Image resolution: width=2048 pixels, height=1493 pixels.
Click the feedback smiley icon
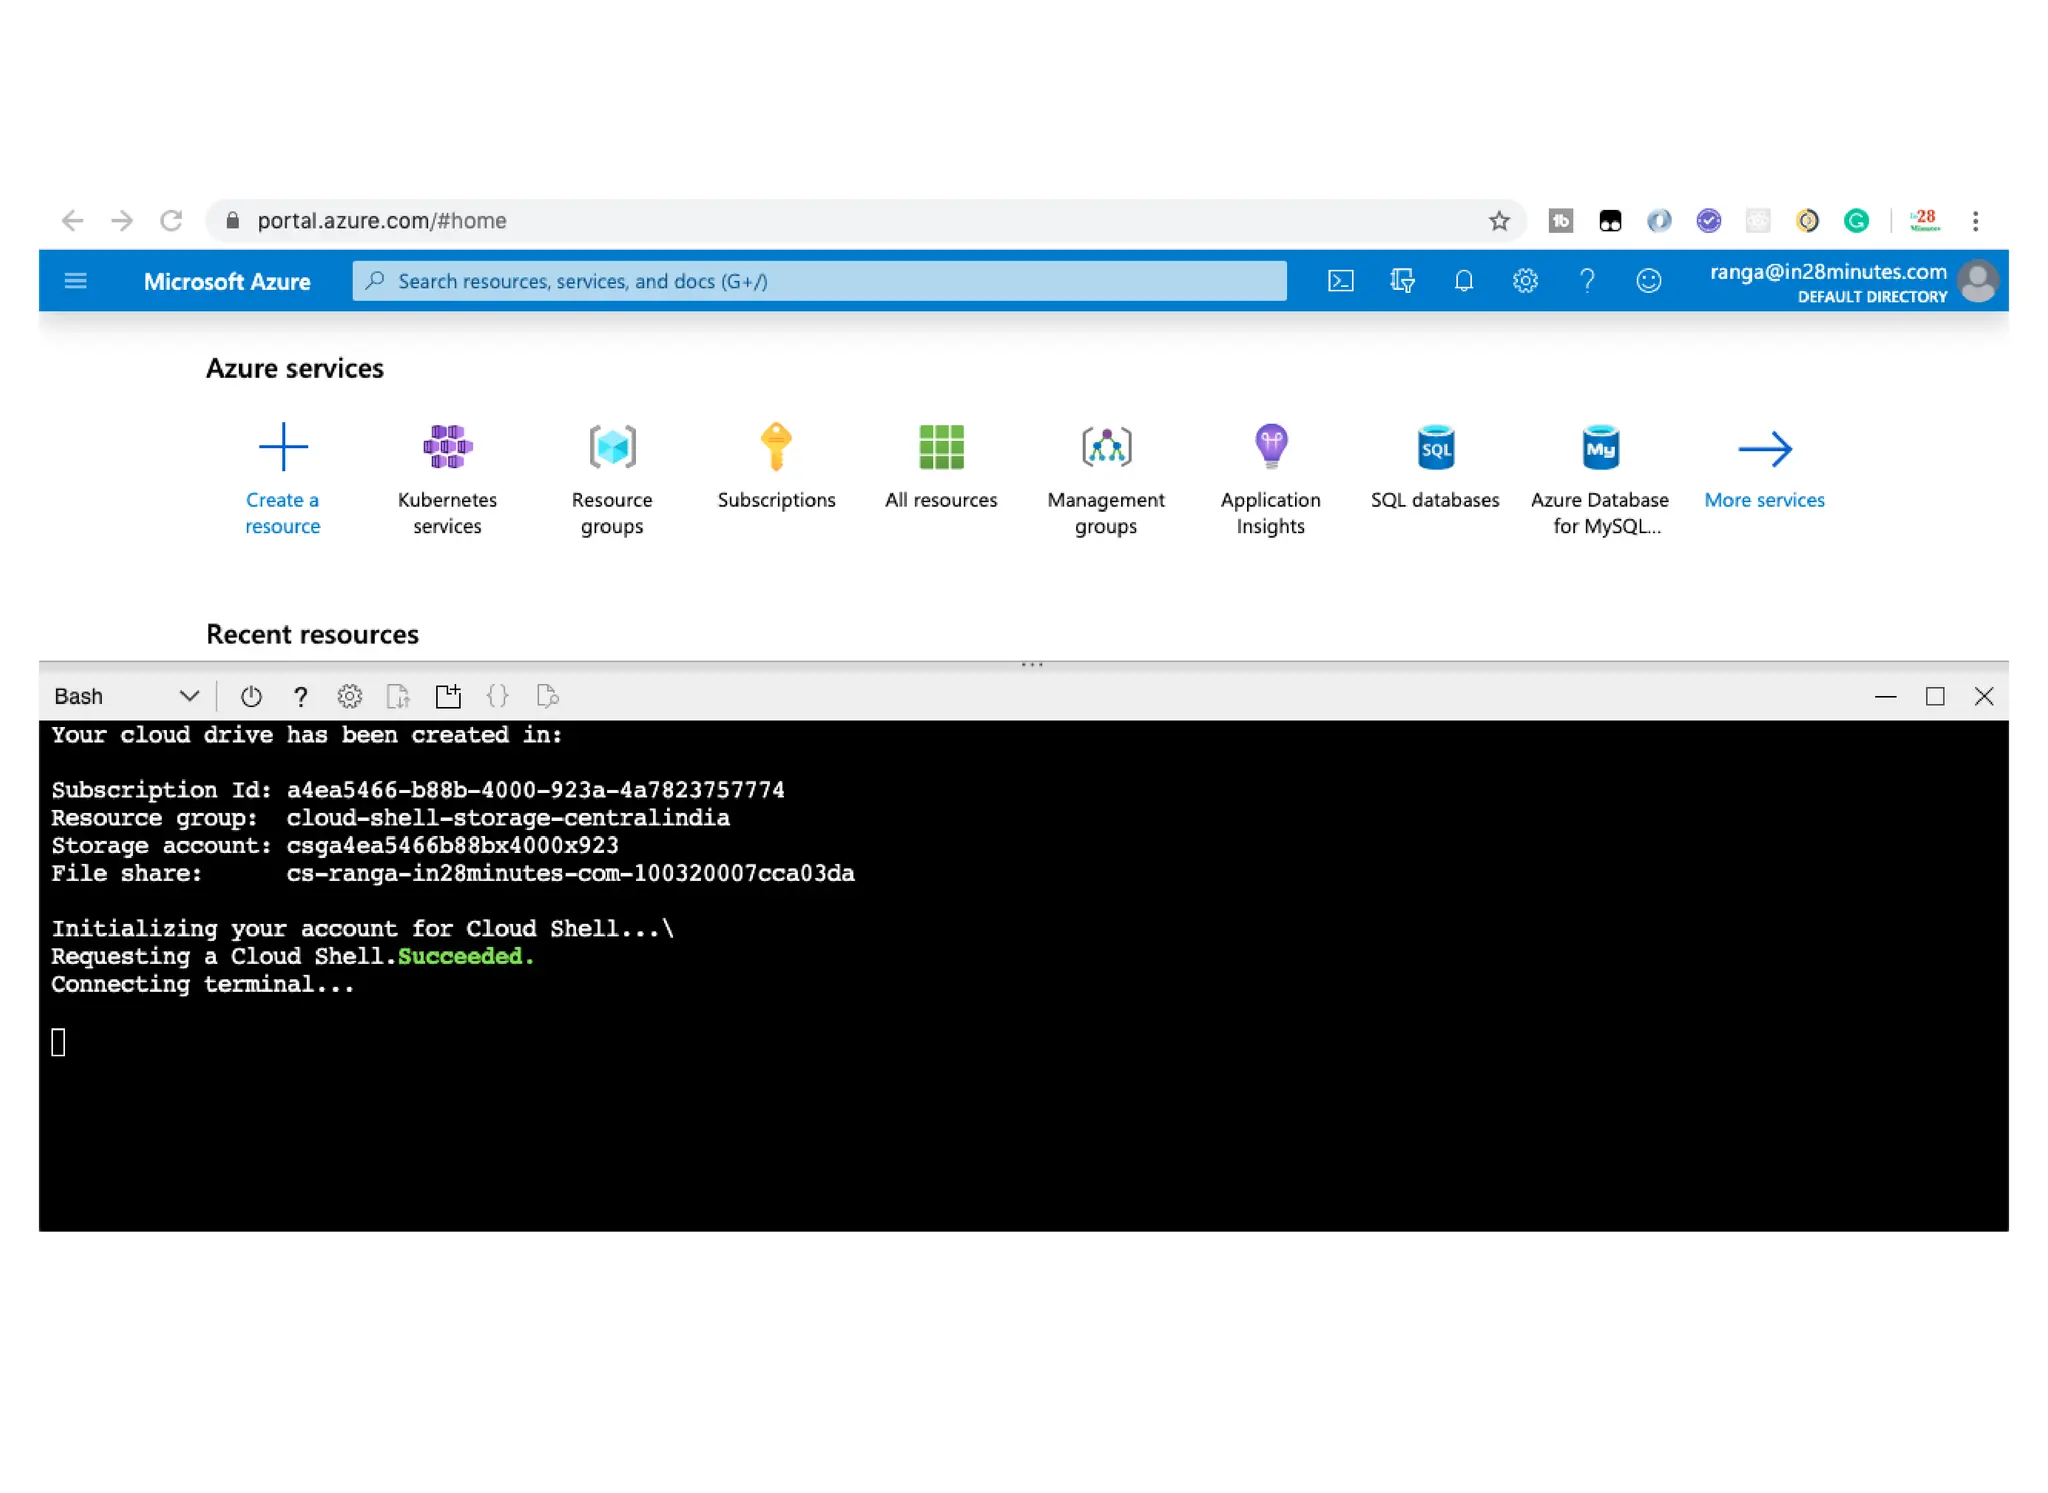pos(1648,281)
